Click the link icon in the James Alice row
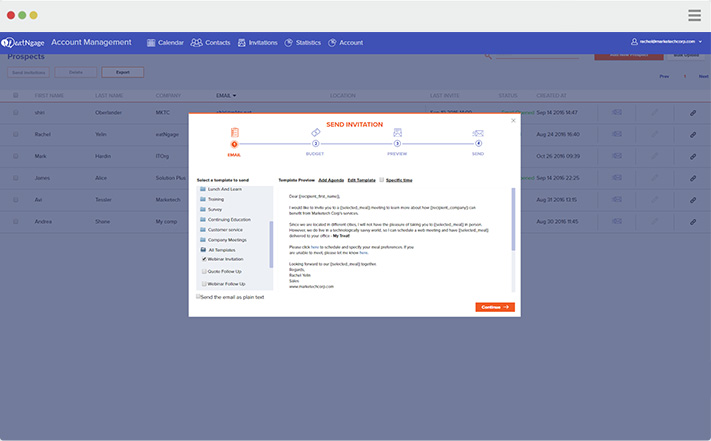711x441 pixels. 693,178
